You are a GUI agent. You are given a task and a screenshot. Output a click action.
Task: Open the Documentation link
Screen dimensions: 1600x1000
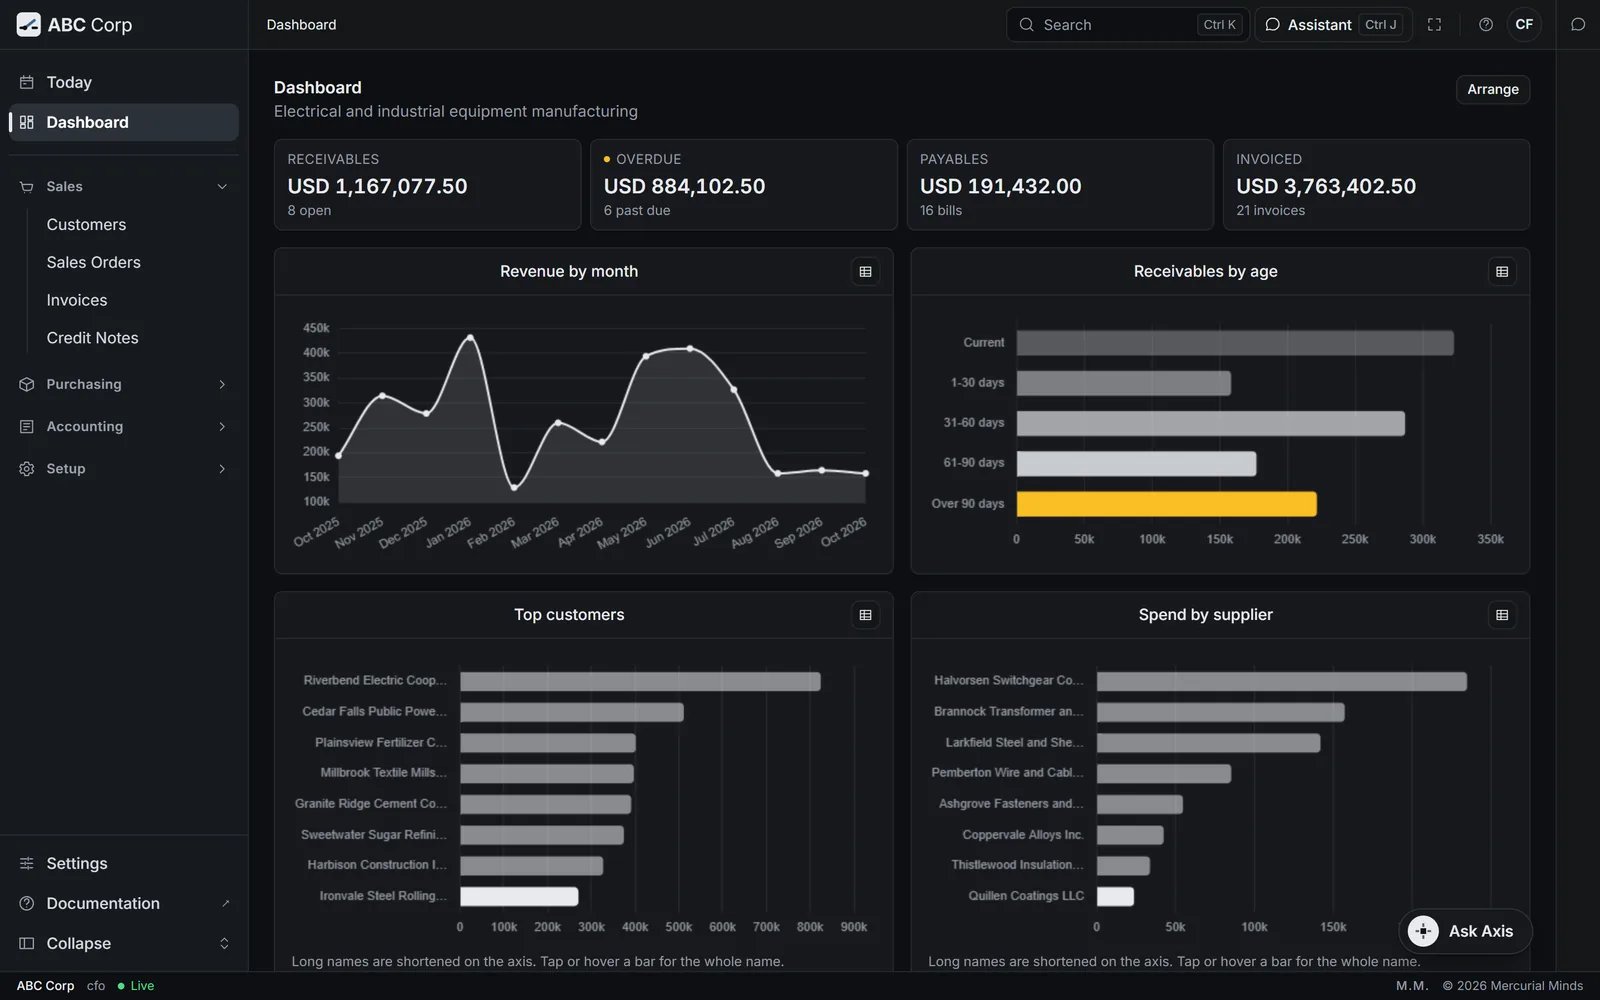click(124, 903)
